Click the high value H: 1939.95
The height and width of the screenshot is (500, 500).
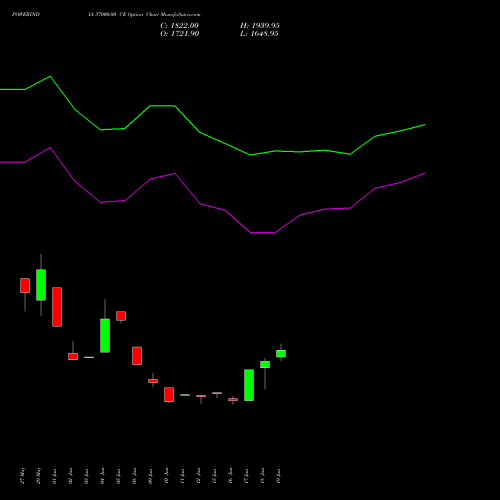click(x=260, y=26)
